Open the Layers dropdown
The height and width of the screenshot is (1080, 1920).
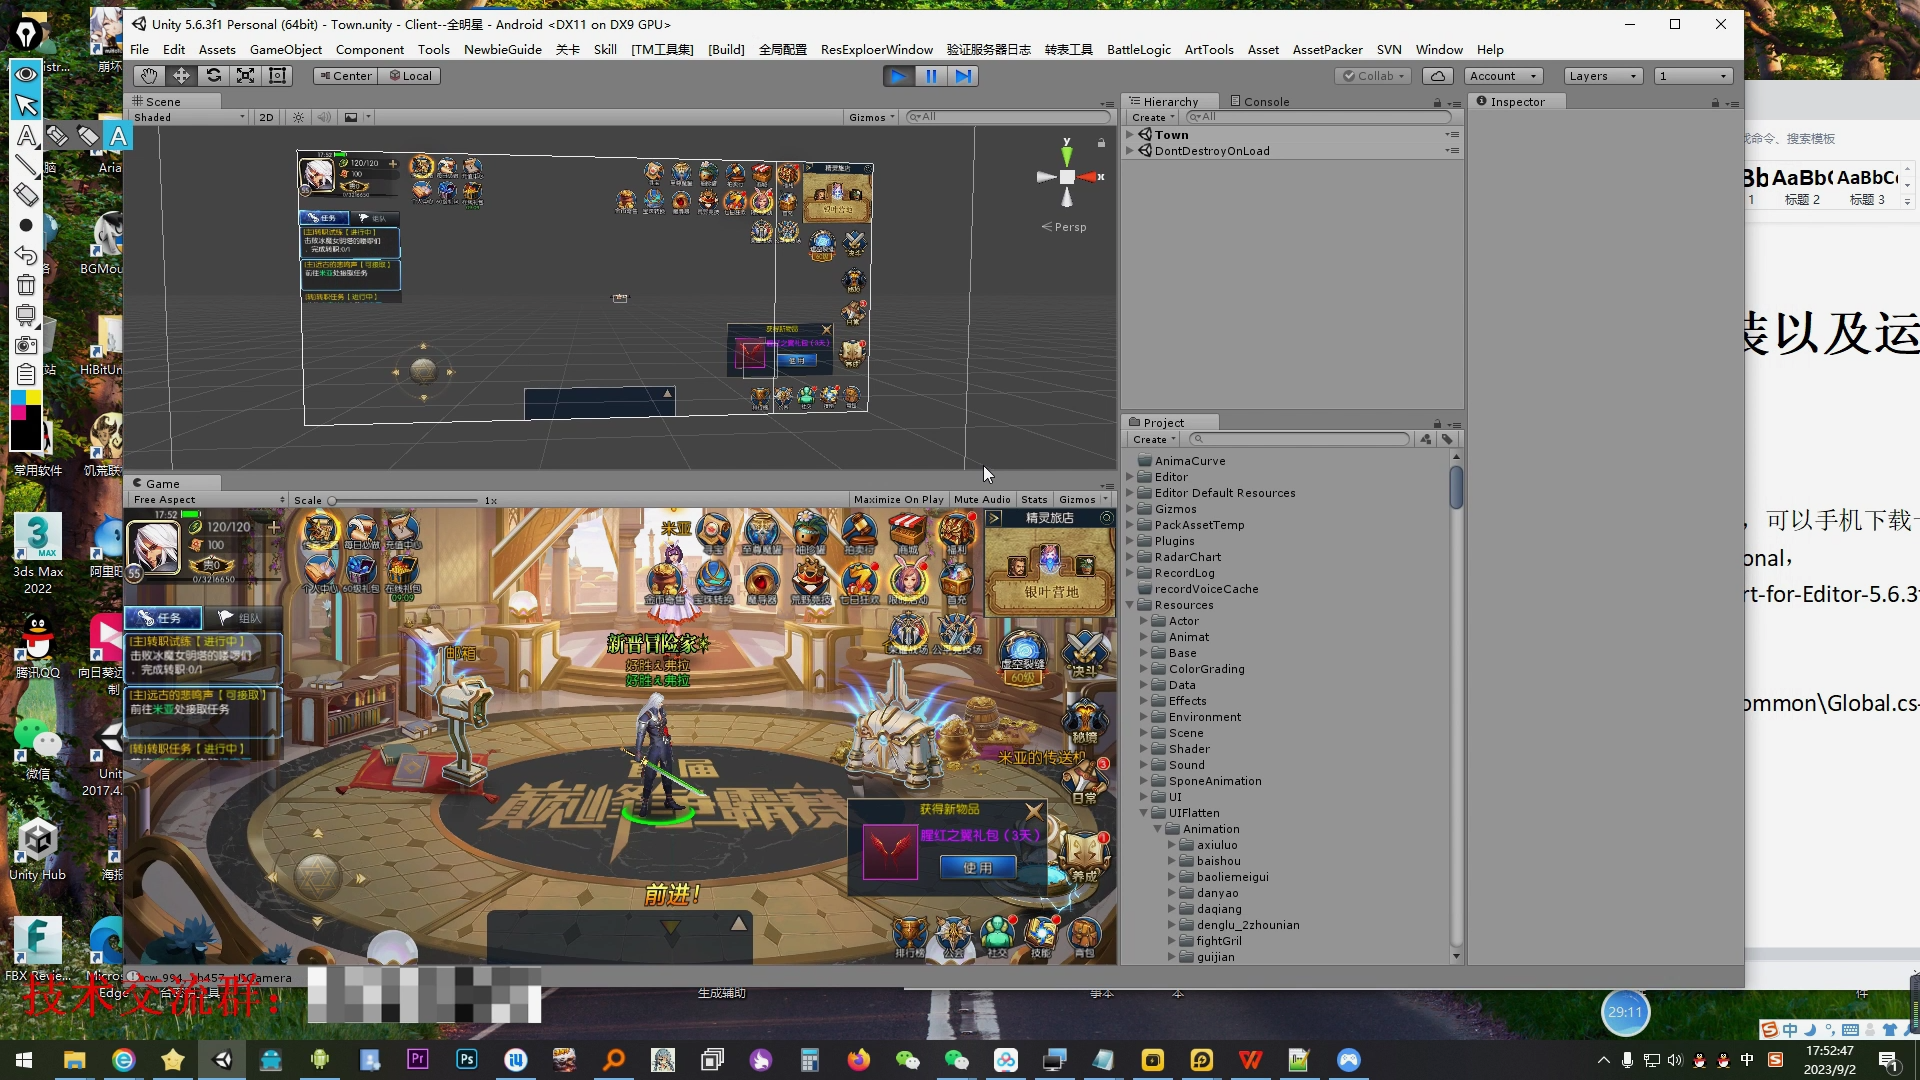click(x=1603, y=76)
